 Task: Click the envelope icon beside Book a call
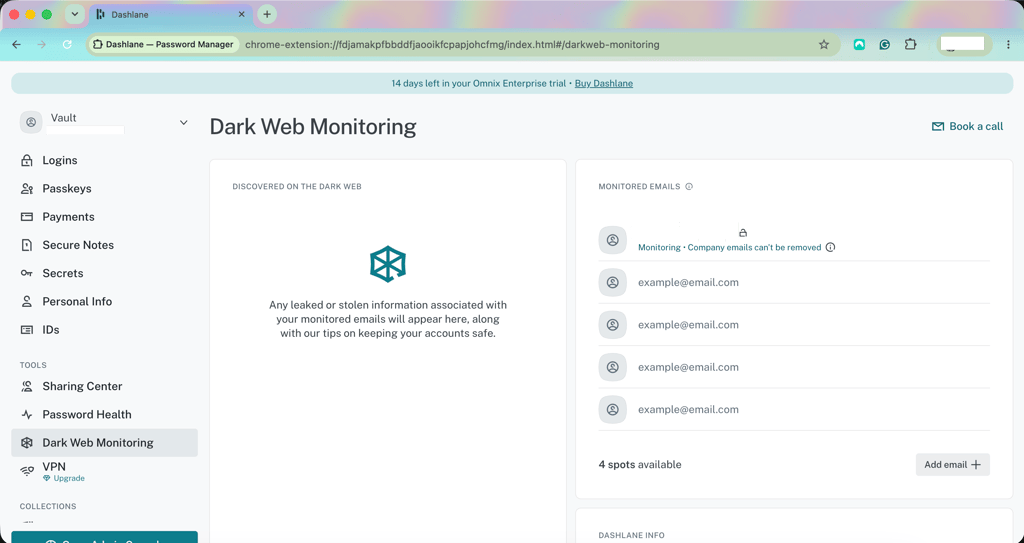[x=937, y=127]
